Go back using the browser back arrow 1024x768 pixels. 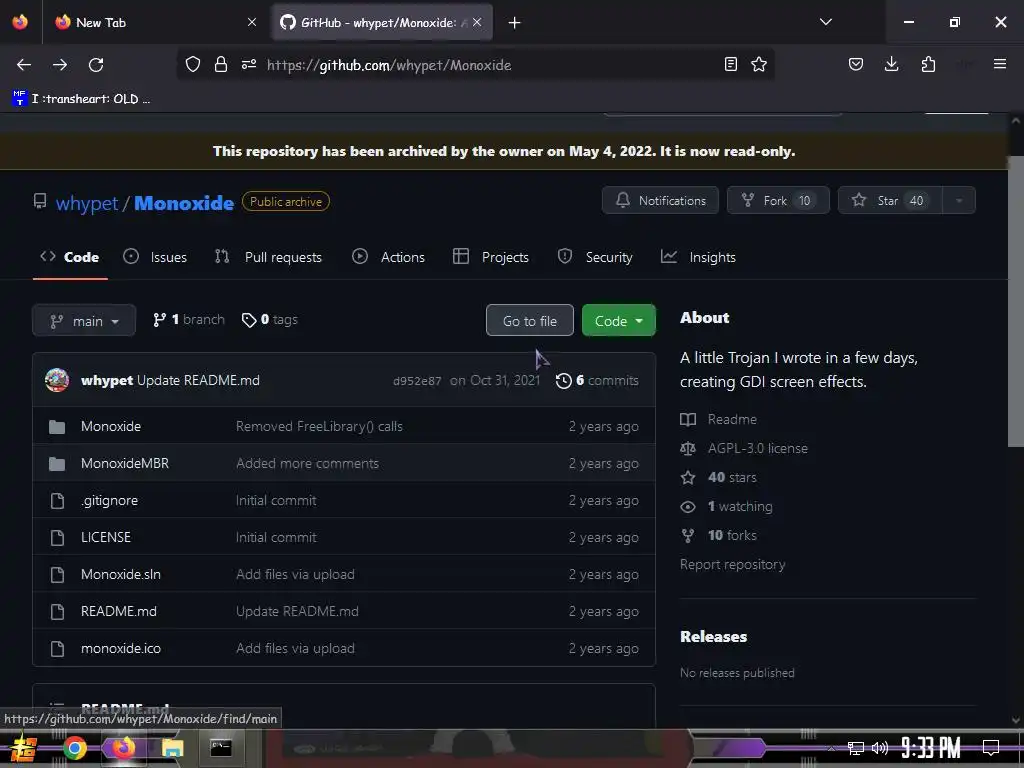point(24,65)
